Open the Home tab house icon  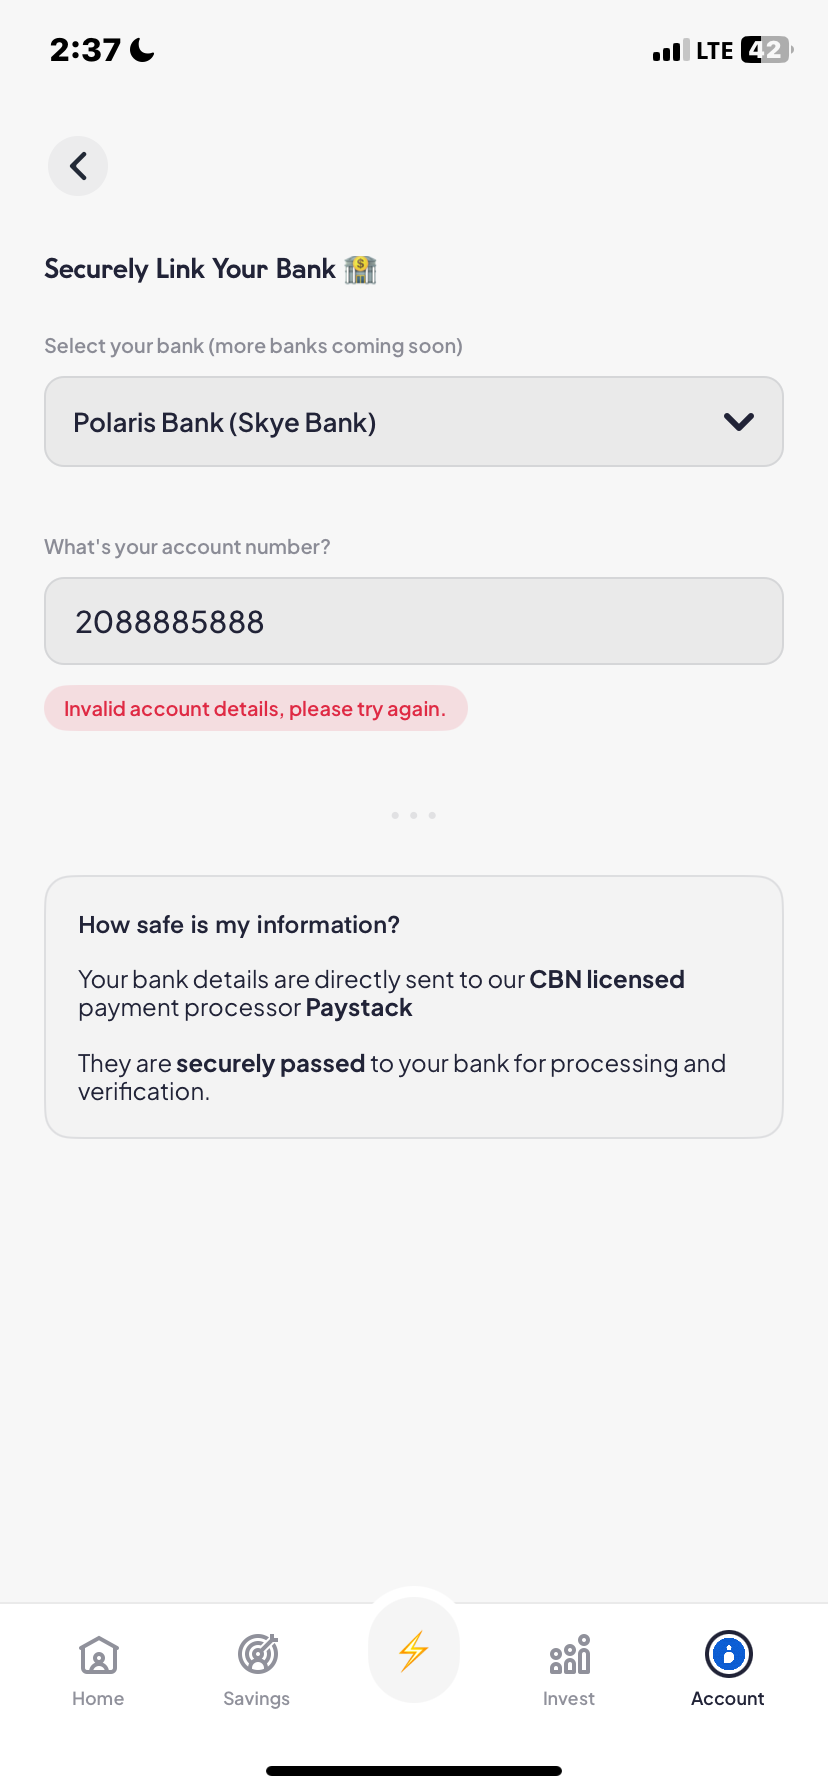tap(98, 1655)
